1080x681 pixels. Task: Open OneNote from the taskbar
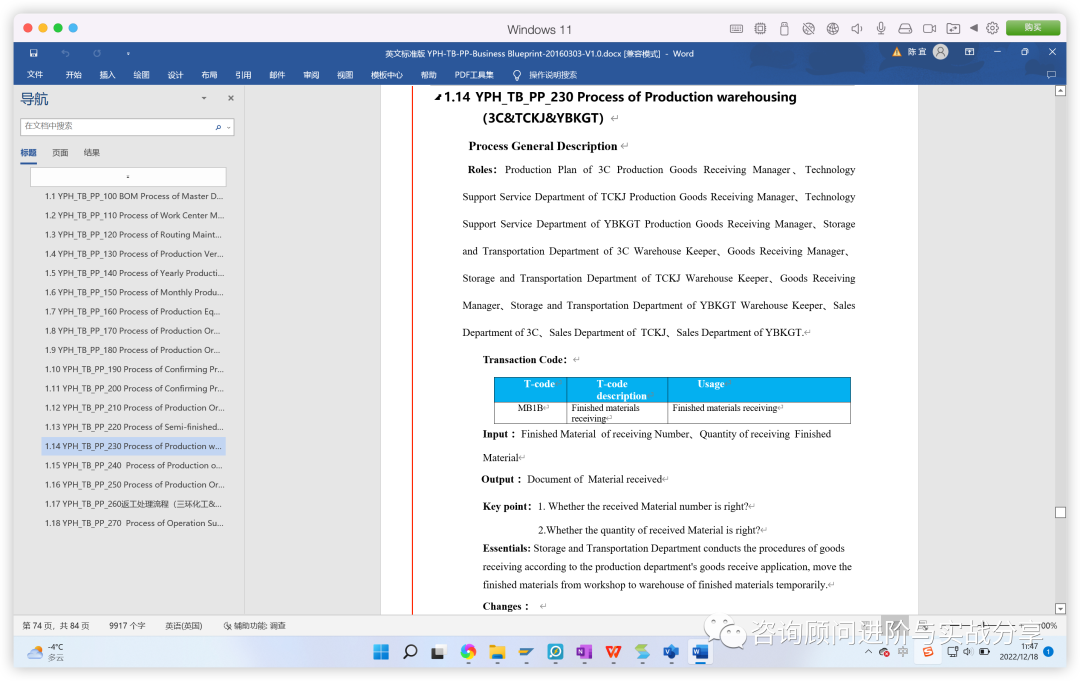(584, 651)
